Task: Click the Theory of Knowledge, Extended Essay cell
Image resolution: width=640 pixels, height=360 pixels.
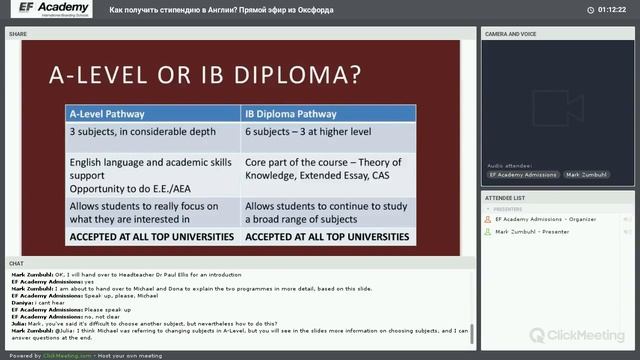Action: pos(328,175)
